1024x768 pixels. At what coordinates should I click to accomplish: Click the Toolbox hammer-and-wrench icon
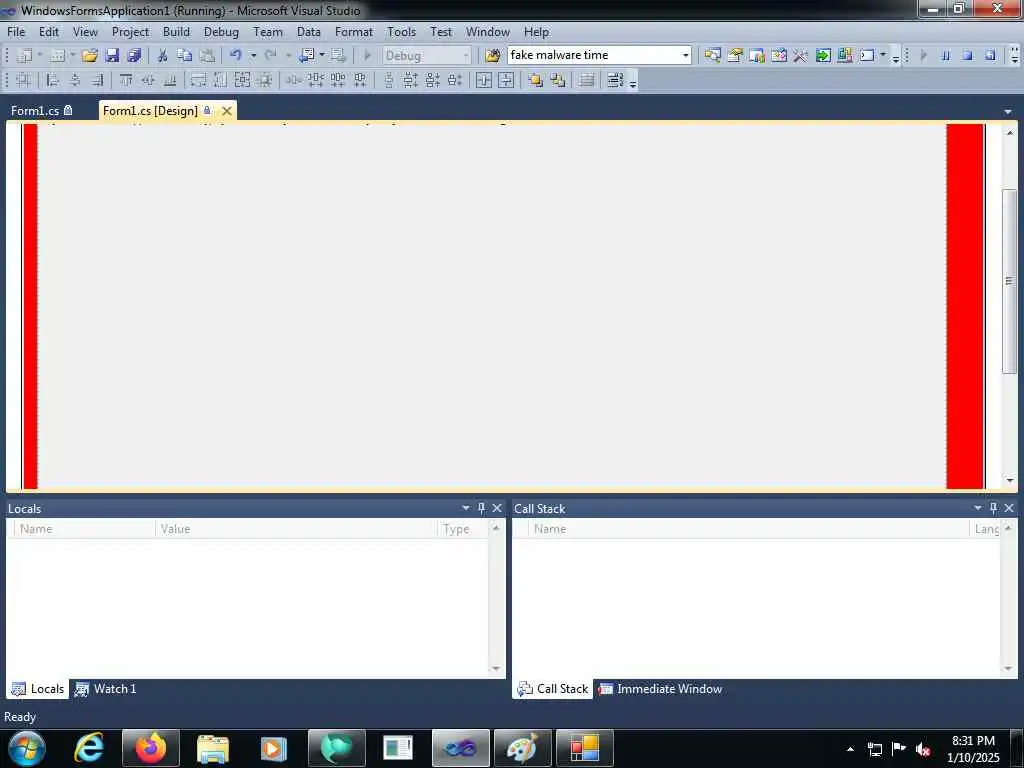pos(801,56)
